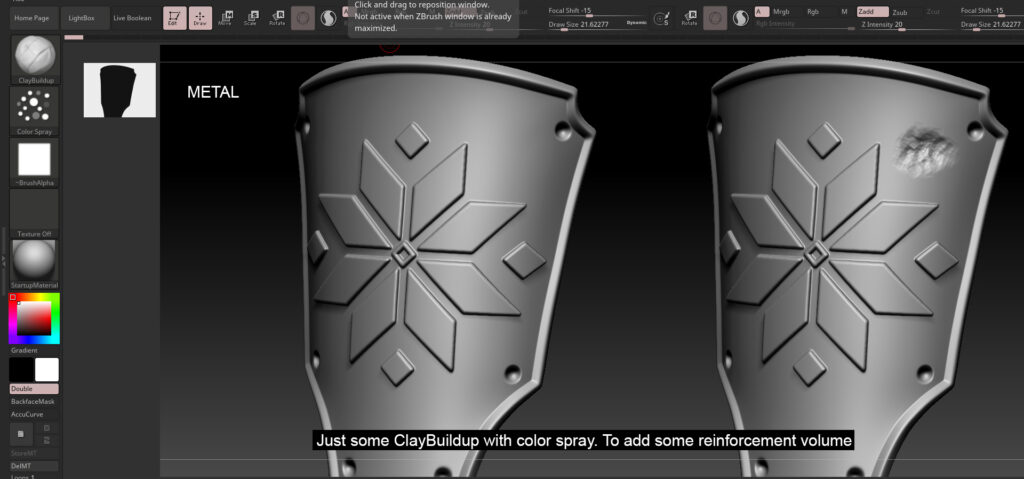Click the Rgb Intensity slider
The width and height of the screenshot is (1024, 479).
pyautogui.click(x=805, y=25)
